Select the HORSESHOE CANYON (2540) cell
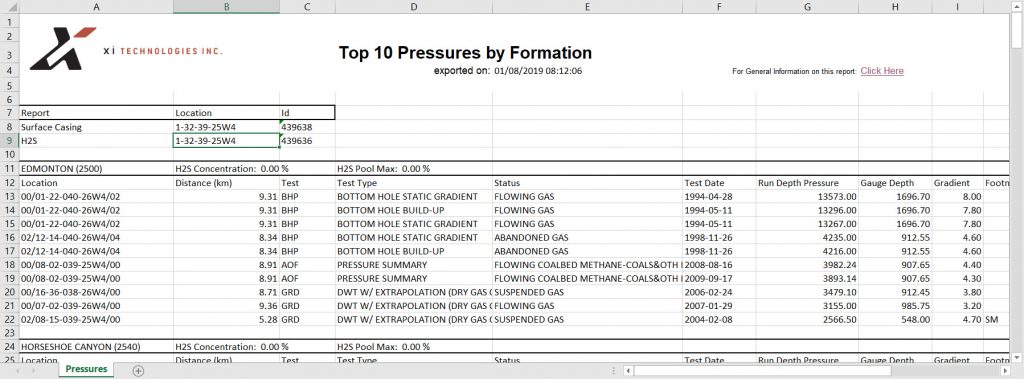The height and width of the screenshot is (379, 1024). [x=96, y=346]
